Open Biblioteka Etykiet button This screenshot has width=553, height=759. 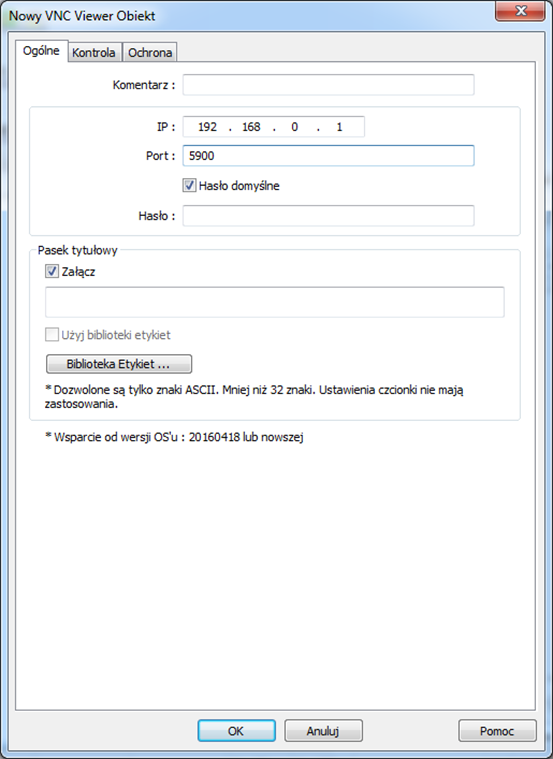(119, 364)
